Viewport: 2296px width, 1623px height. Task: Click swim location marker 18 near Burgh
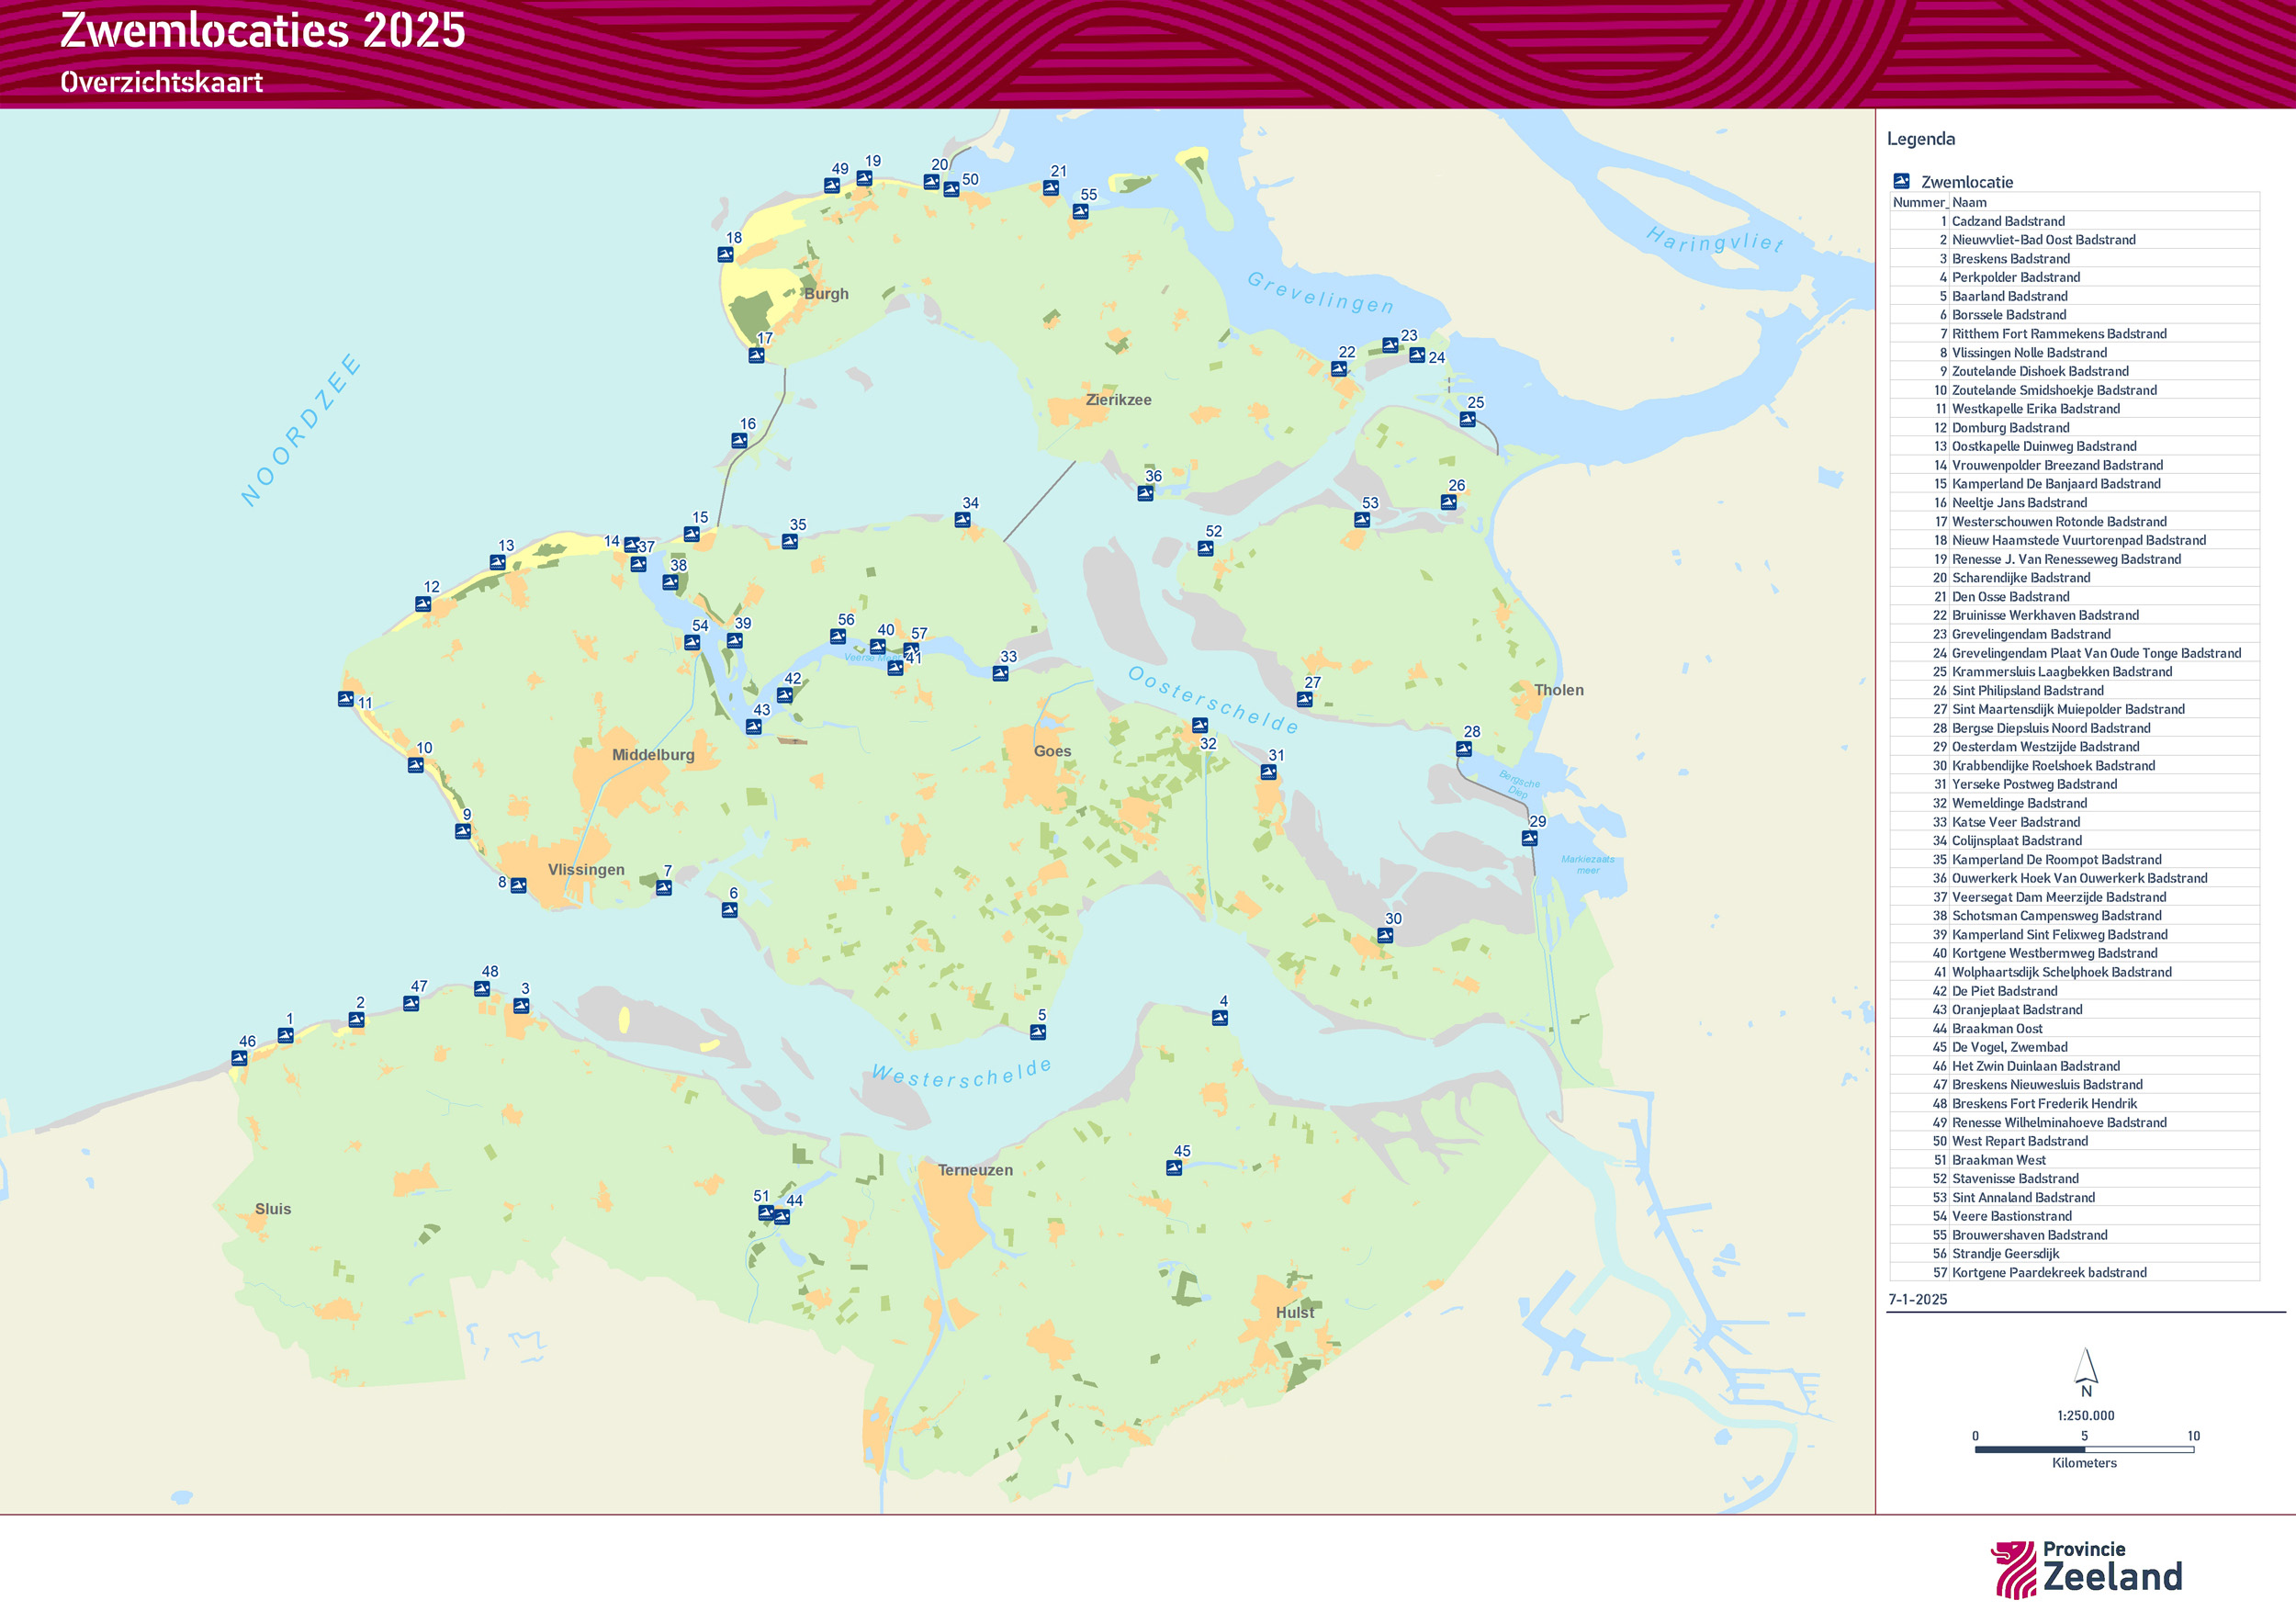pos(725,255)
